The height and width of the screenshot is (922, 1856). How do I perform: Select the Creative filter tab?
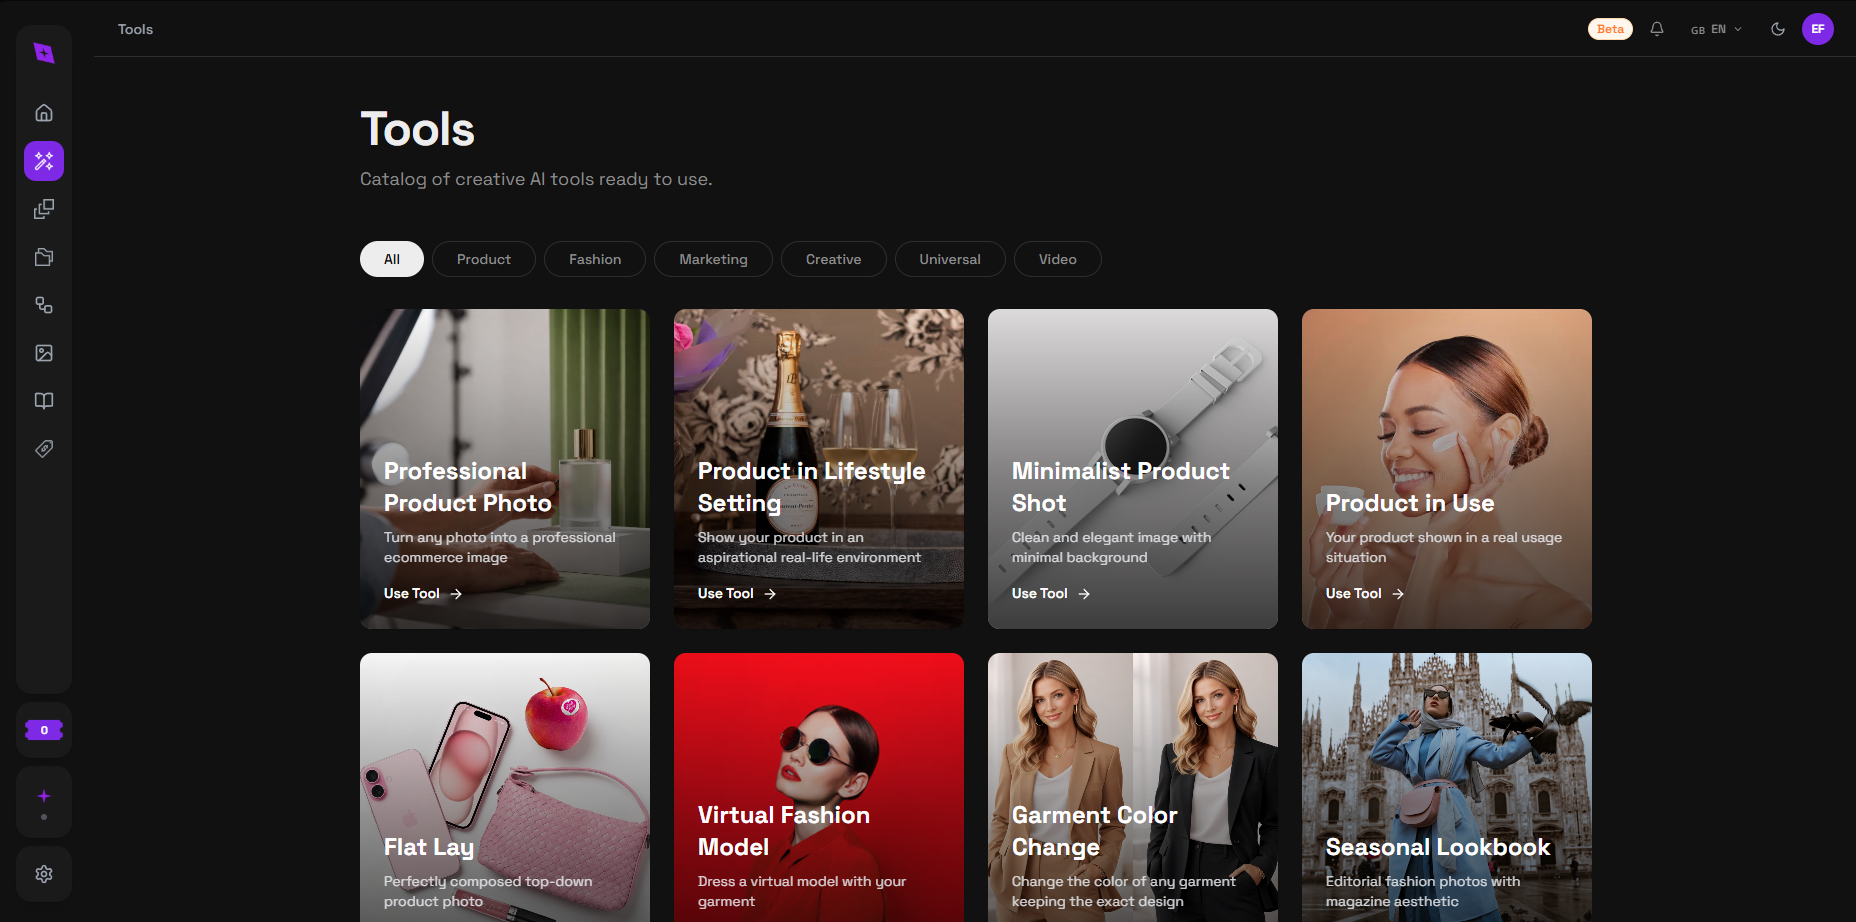834,259
